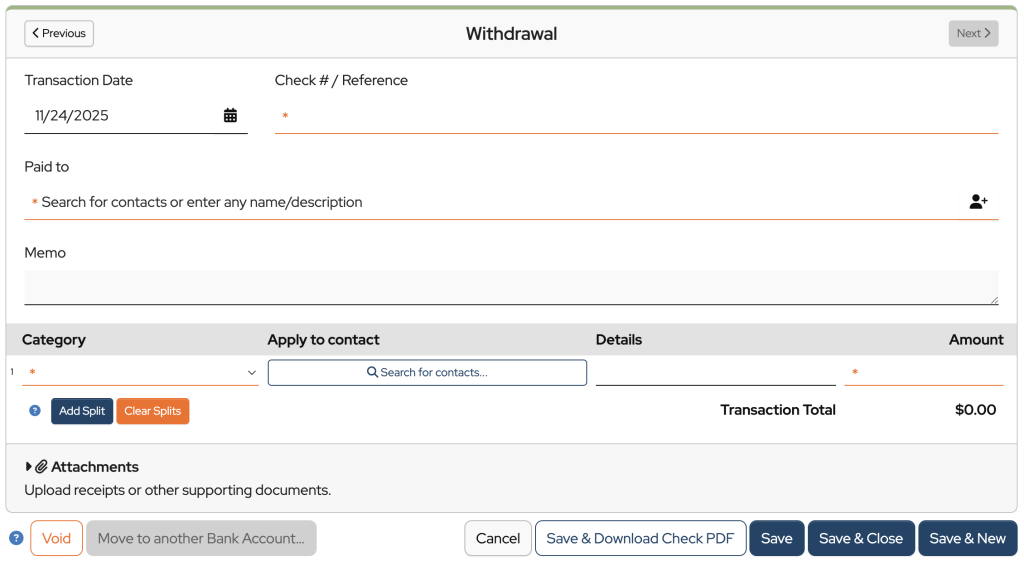Open the Category dropdown in split row
1024x566 pixels.
click(140, 372)
